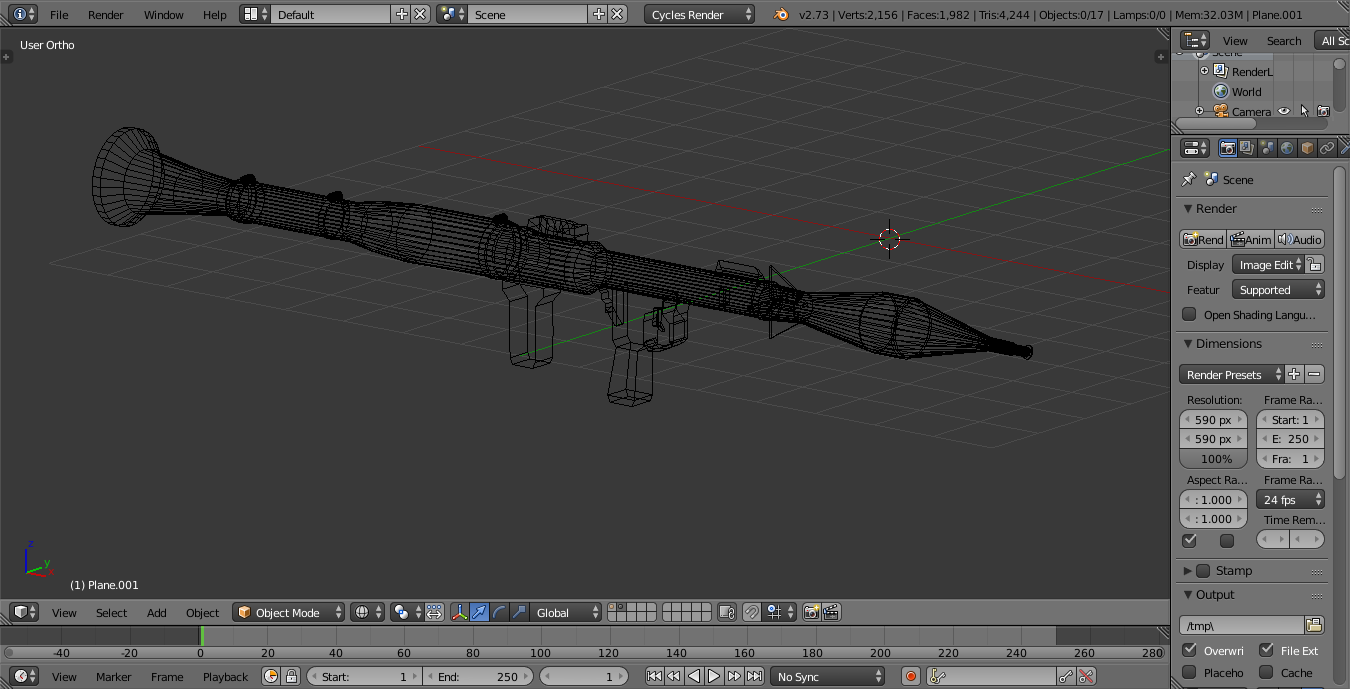Click the automatic keyframe record button
Image resolution: width=1350 pixels, height=689 pixels.
click(x=910, y=676)
